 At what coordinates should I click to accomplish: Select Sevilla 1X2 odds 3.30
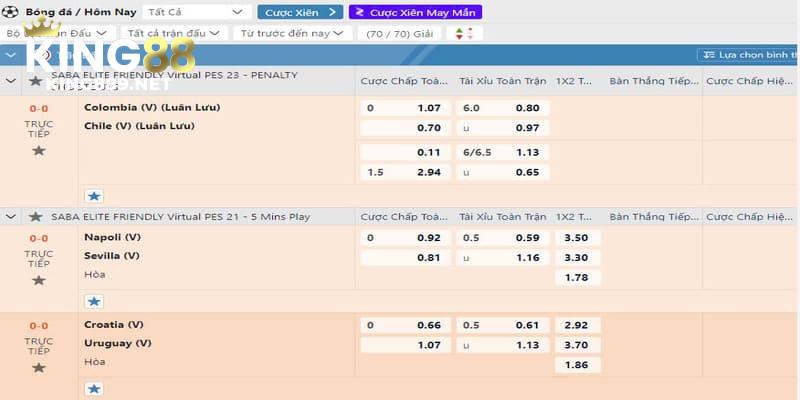pos(578,258)
